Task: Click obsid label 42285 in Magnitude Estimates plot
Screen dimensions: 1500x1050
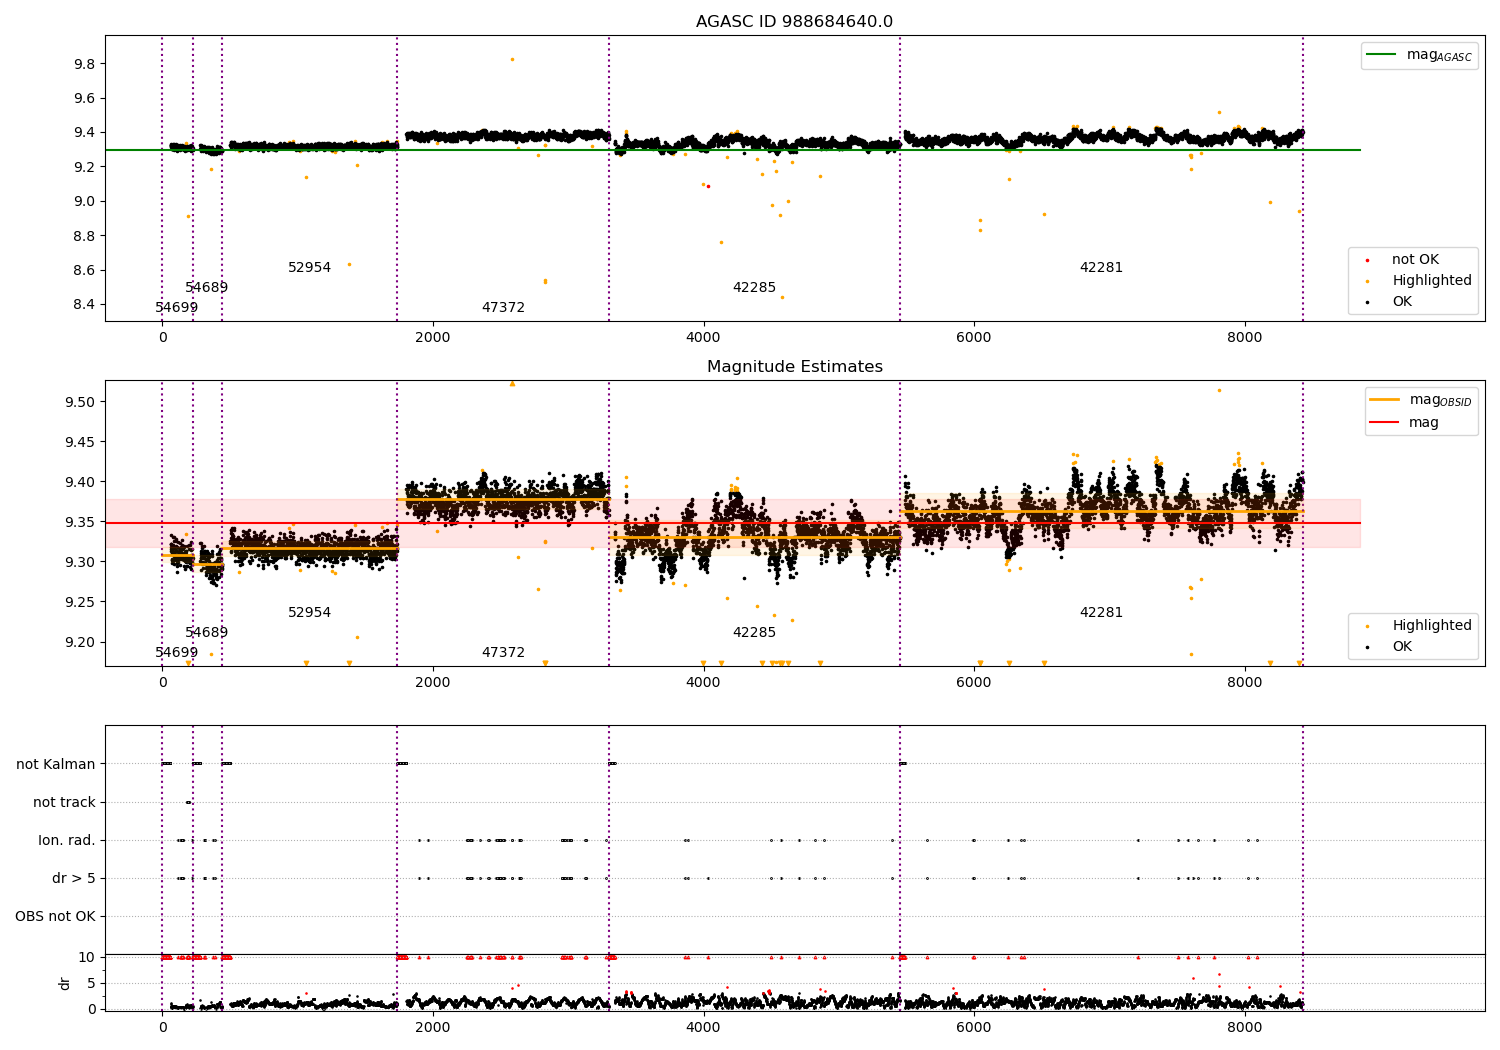Action: point(754,633)
